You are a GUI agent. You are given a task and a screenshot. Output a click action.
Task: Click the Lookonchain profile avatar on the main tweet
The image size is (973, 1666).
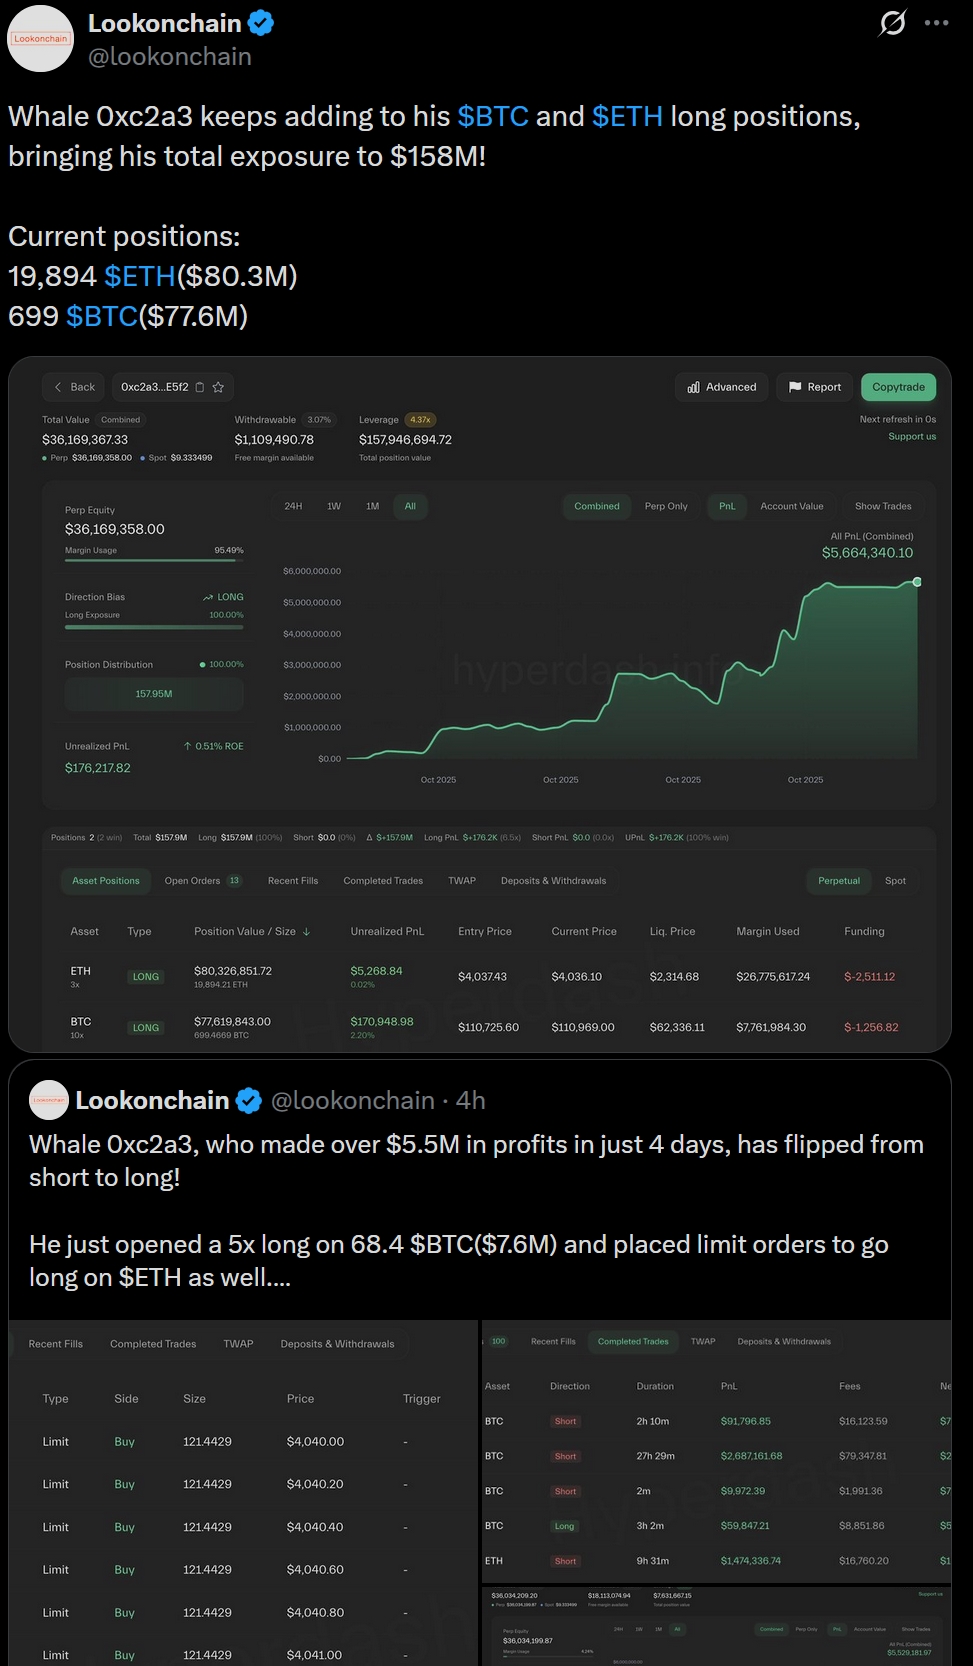[x=40, y=39]
